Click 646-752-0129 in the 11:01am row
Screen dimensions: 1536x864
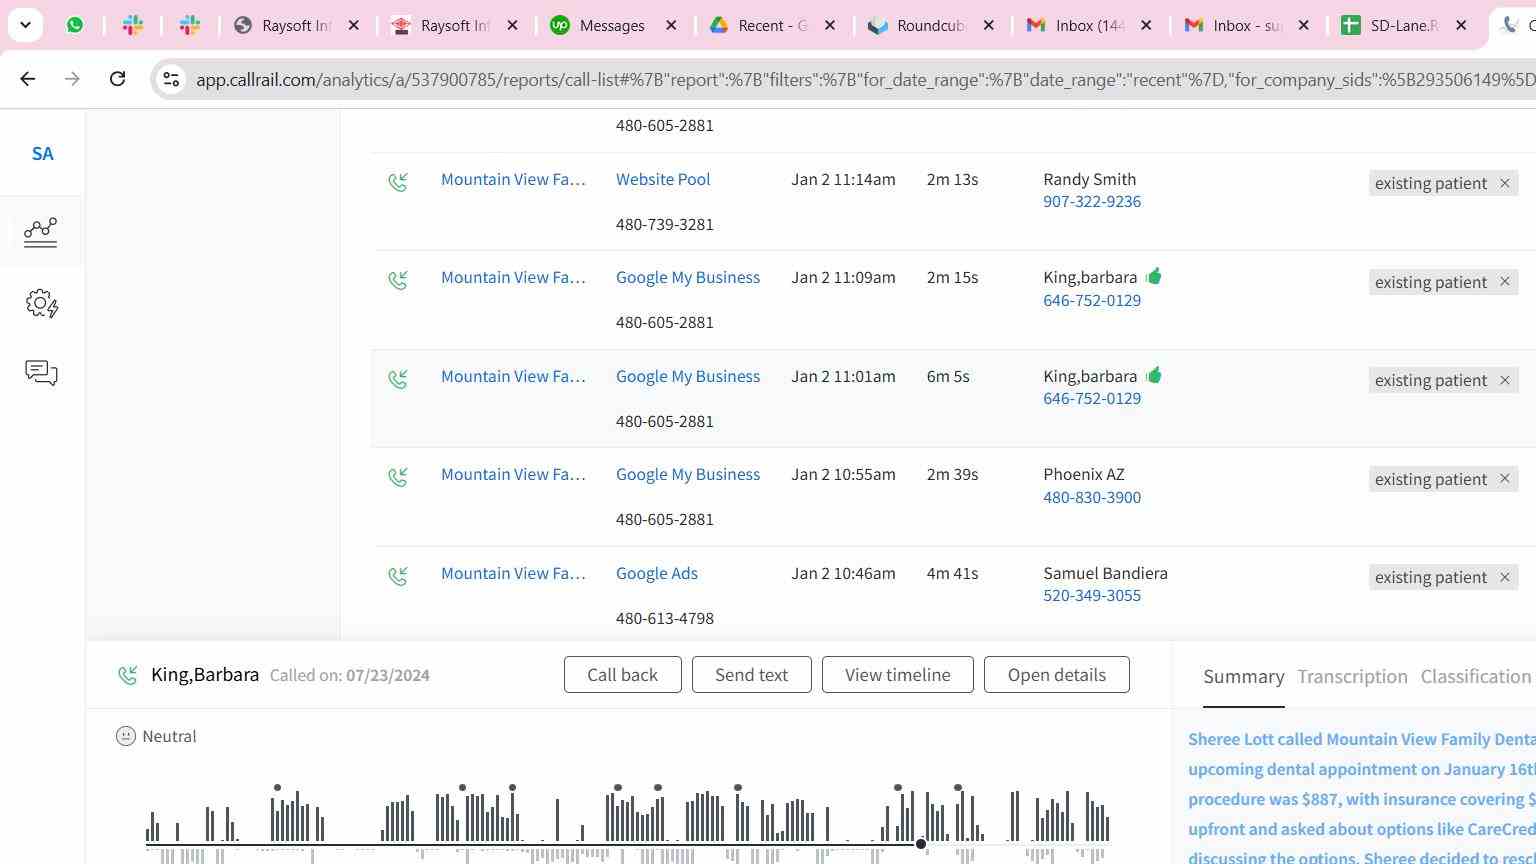[x=1092, y=398]
